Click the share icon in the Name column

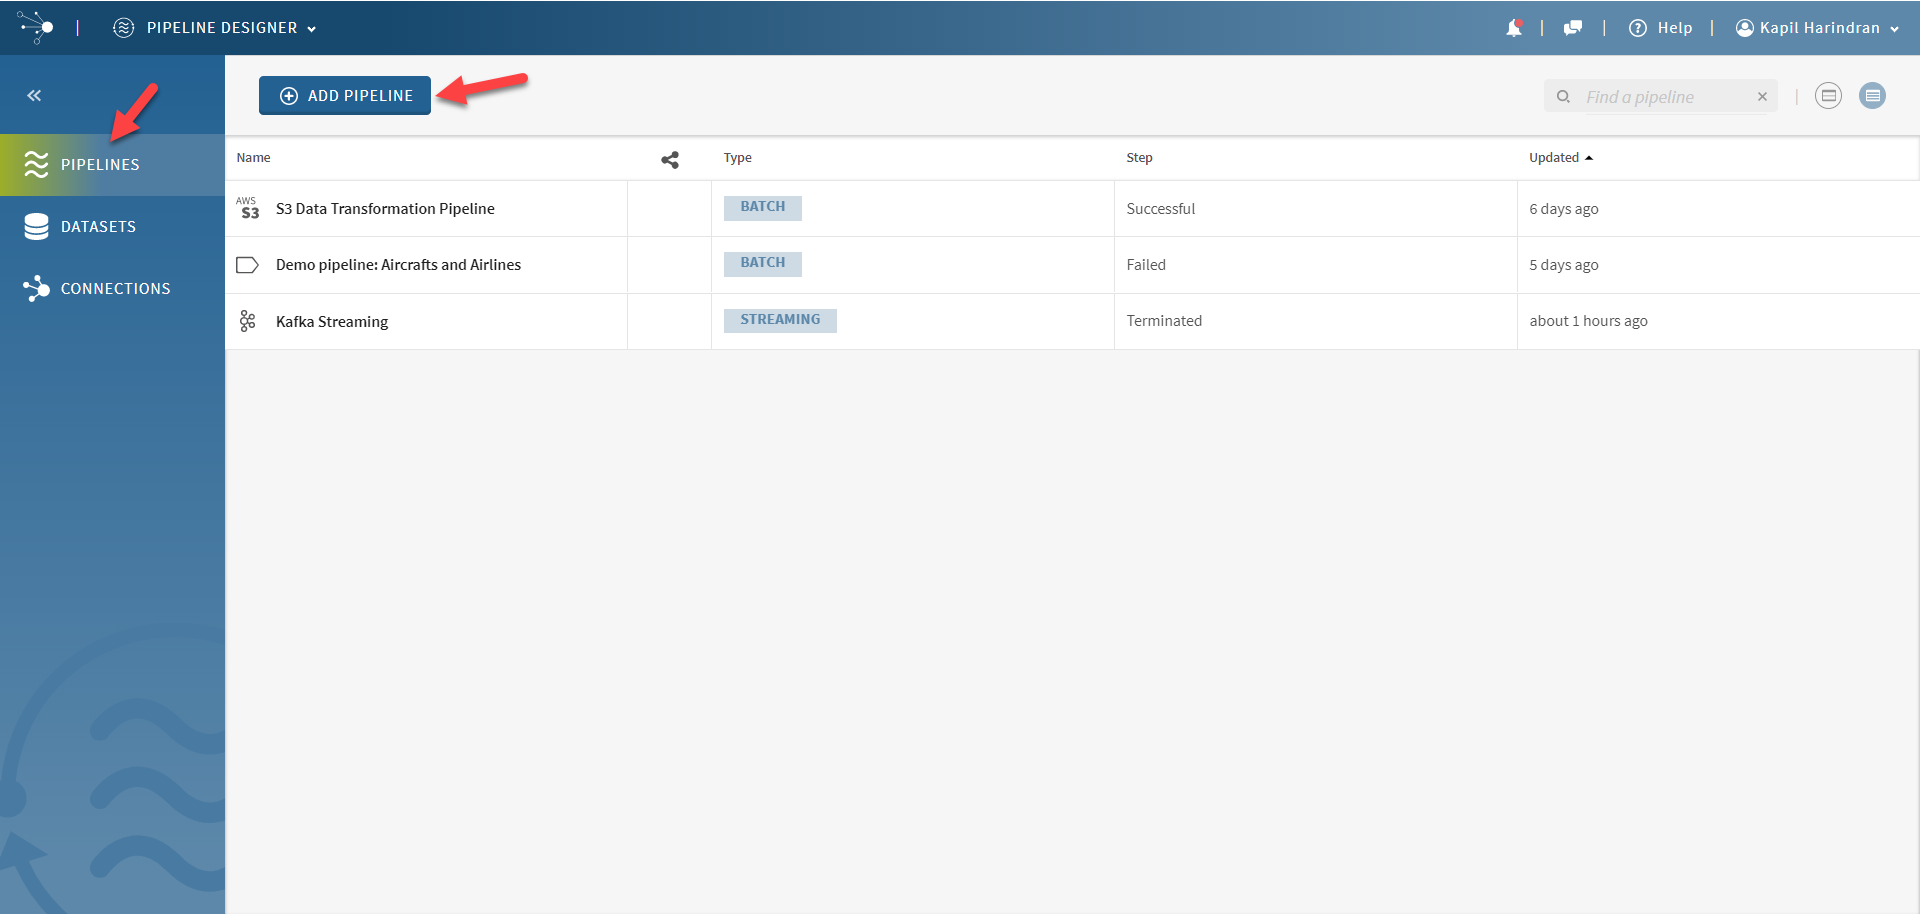pyautogui.click(x=668, y=159)
